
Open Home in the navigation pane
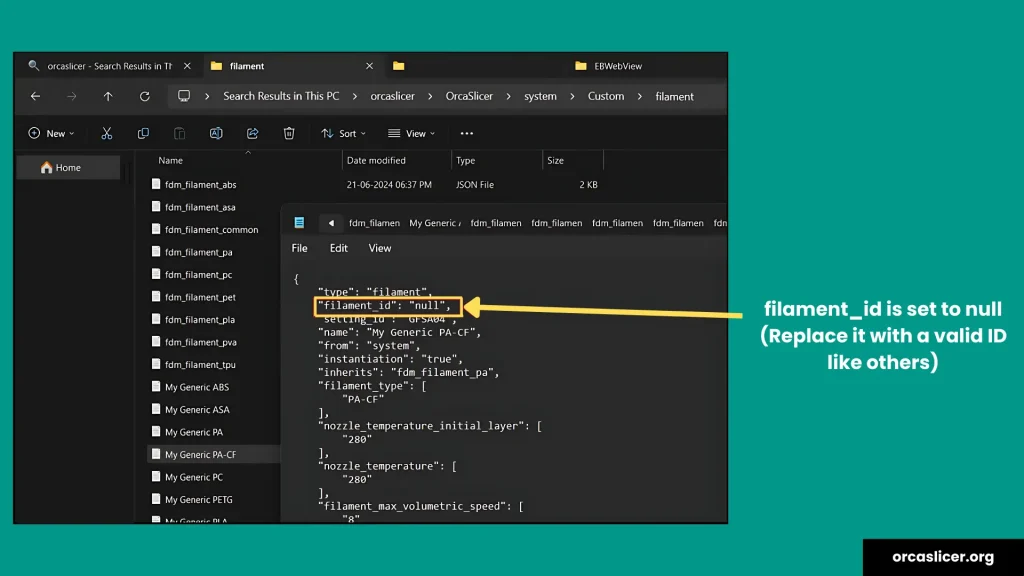pyautogui.click(x=69, y=167)
